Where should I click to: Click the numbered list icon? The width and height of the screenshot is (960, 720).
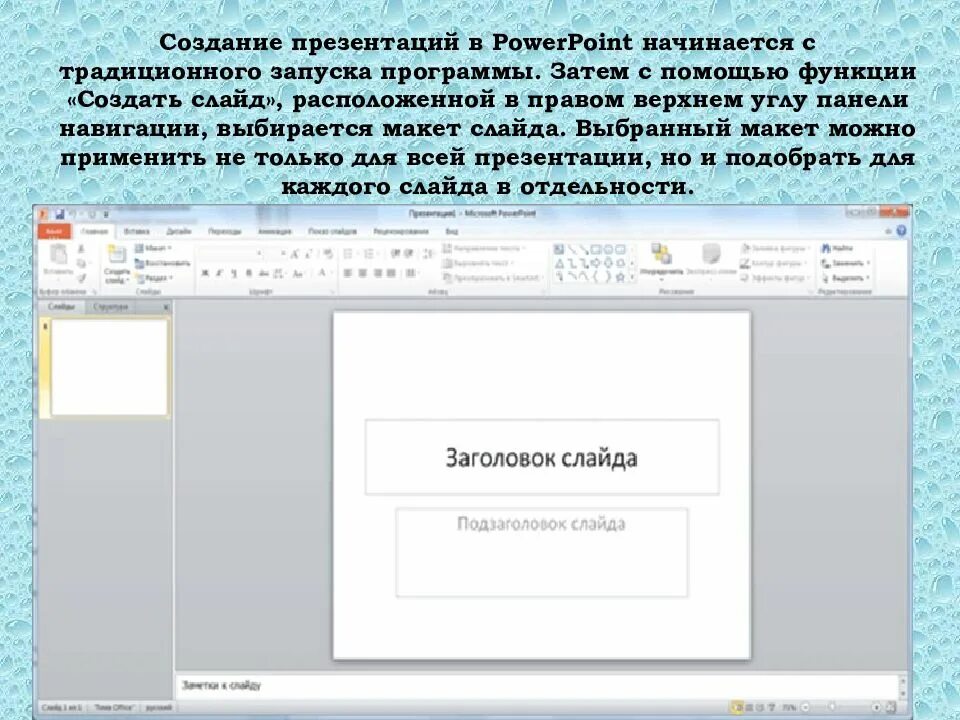(x=369, y=253)
